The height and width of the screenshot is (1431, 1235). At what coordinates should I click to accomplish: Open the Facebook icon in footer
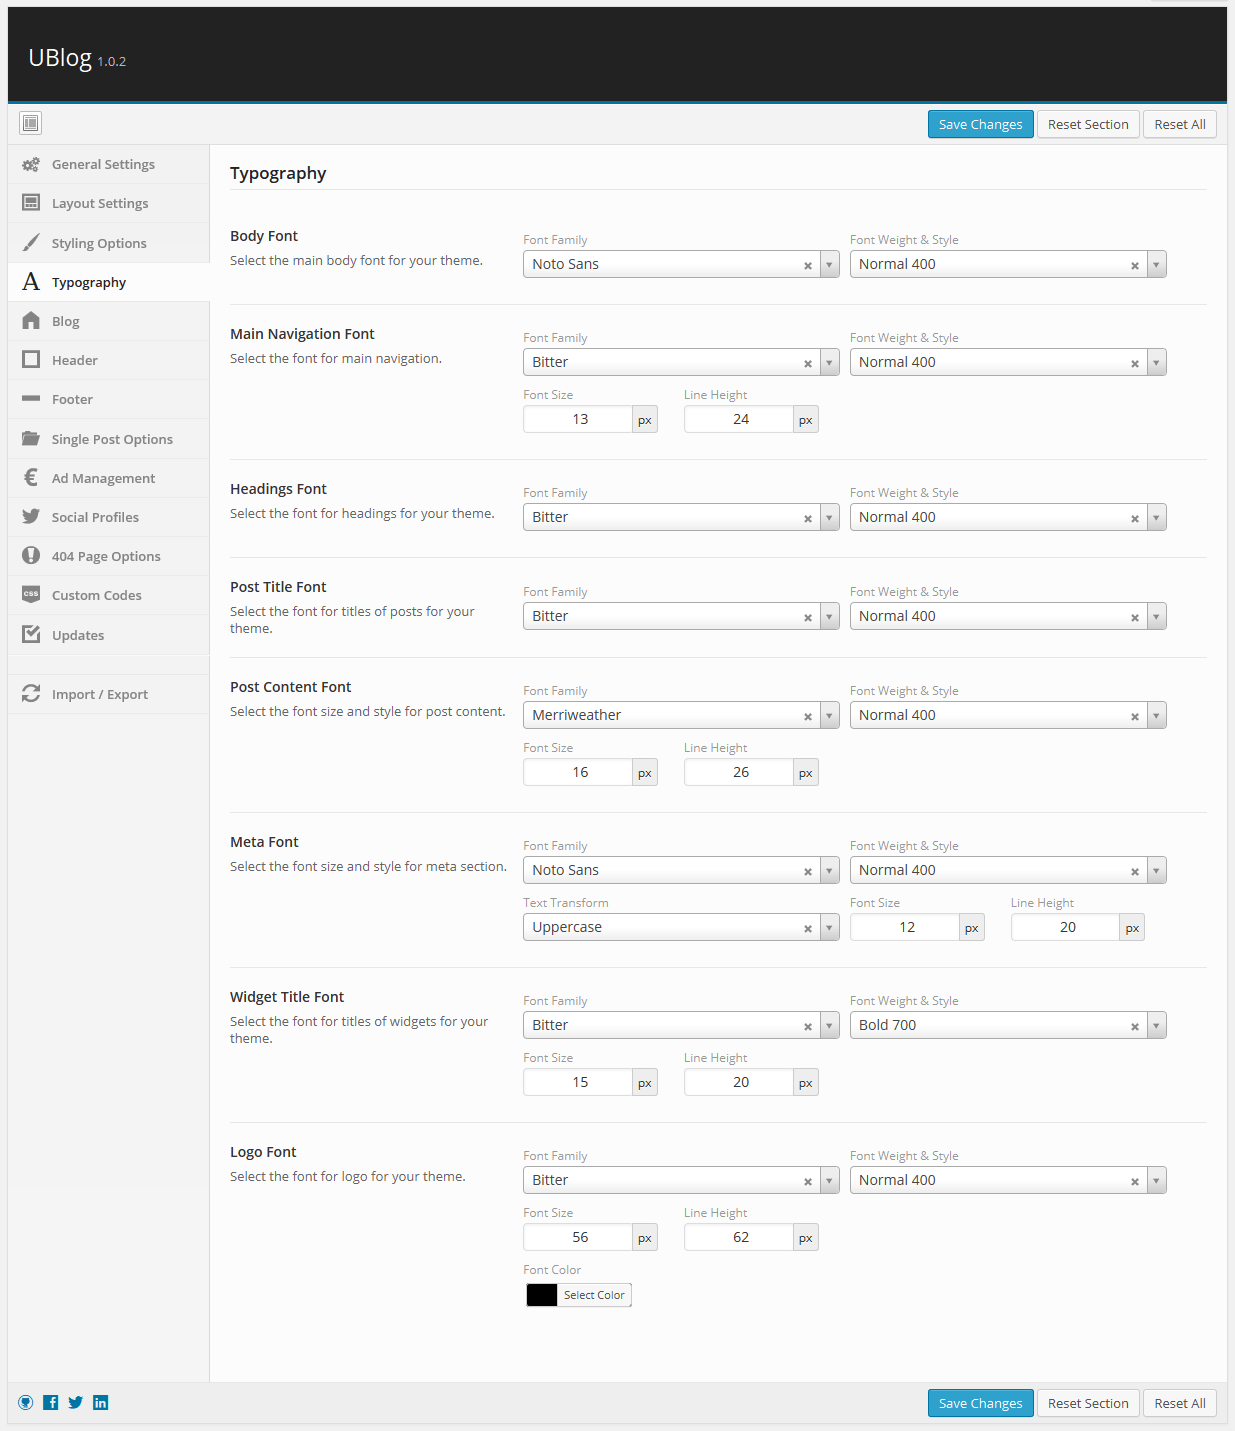51,1403
